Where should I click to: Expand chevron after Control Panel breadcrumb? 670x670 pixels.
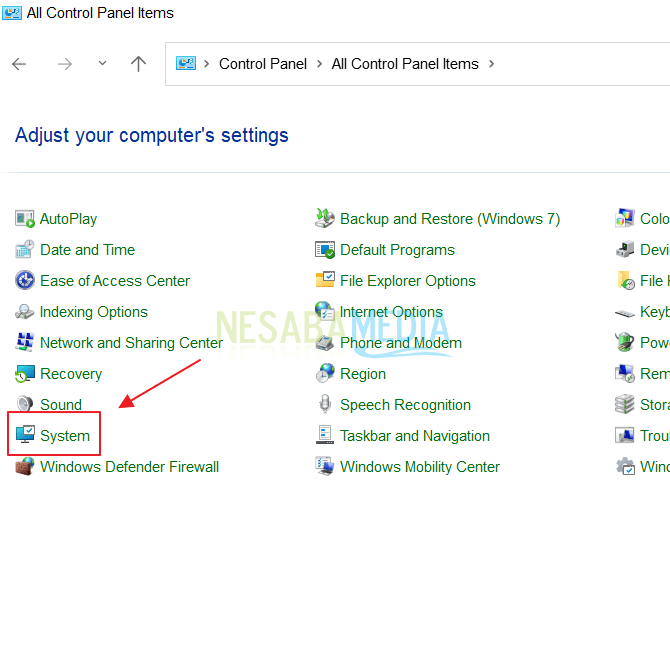[x=320, y=64]
